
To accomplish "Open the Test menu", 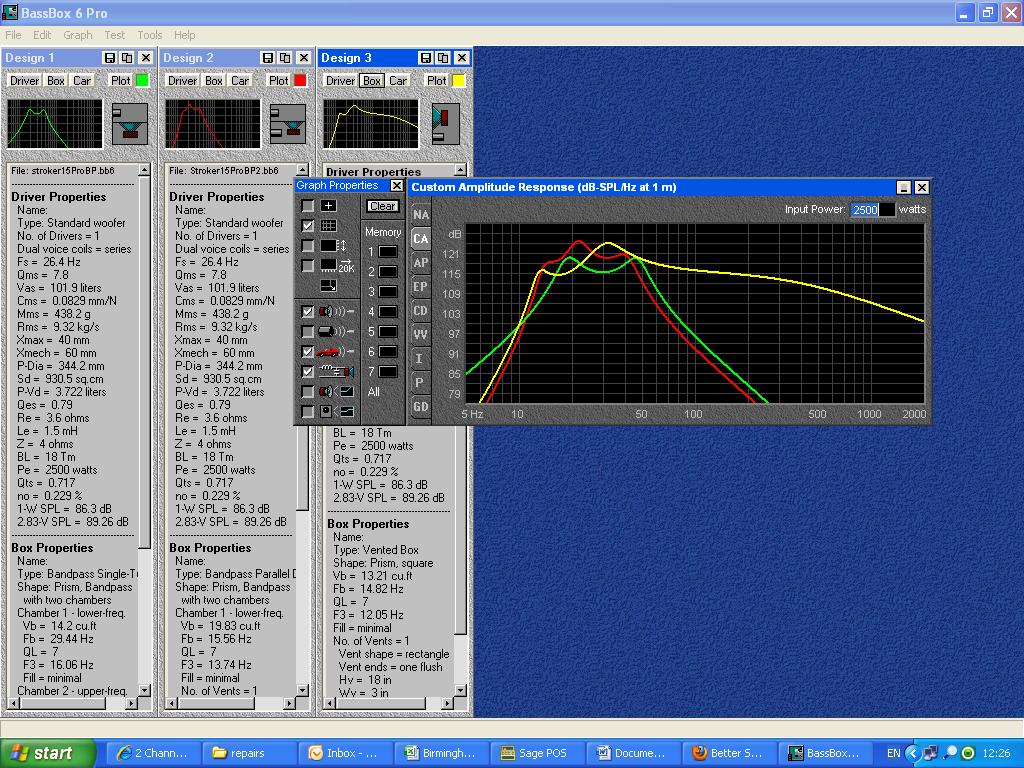I will pyautogui.click(x=114, y=35).
